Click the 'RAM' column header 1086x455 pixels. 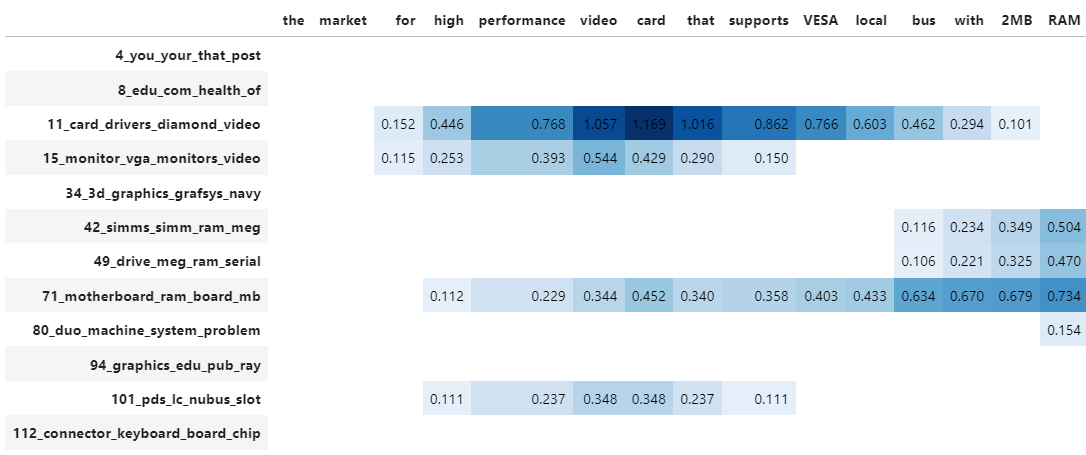coord(1064,20)
